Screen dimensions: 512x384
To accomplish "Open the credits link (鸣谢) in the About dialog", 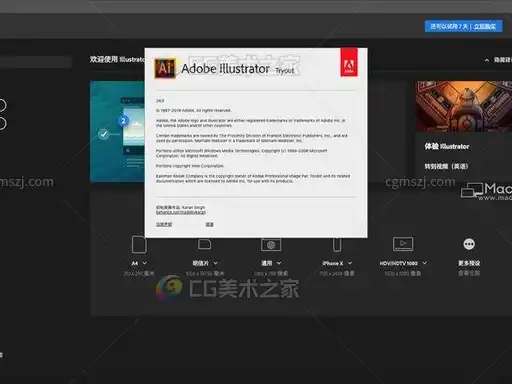I will pos(209,224).
